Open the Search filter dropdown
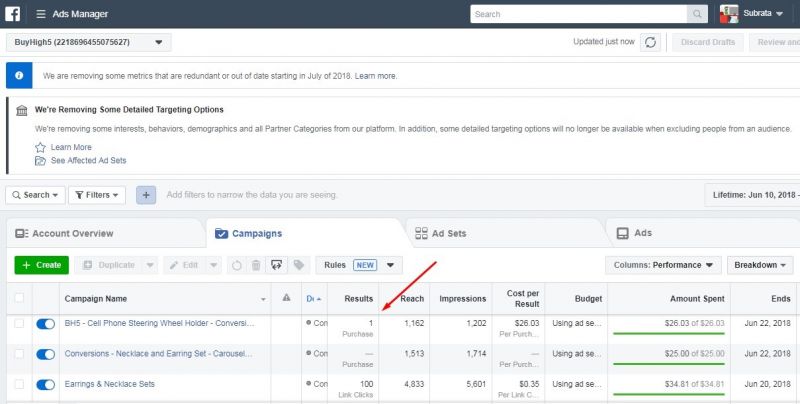 [36, 195]
